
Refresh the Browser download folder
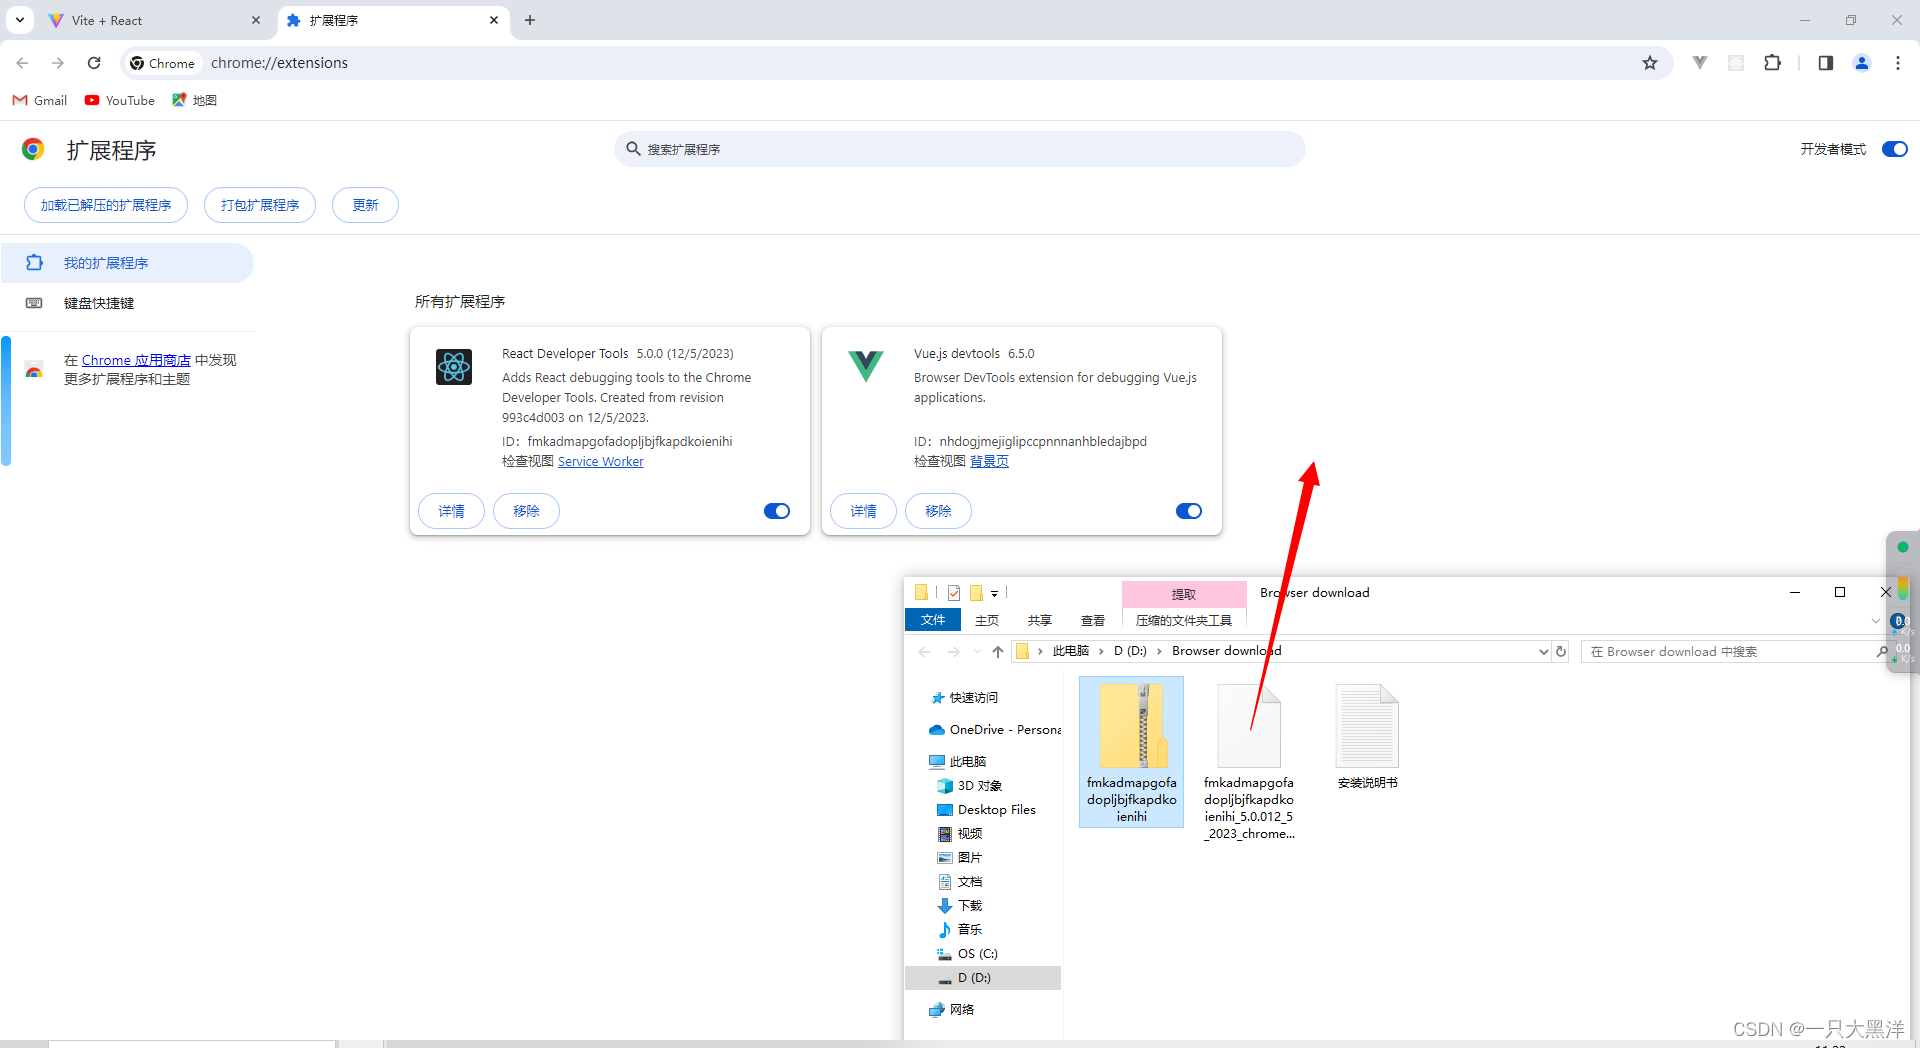point(1561,651)
